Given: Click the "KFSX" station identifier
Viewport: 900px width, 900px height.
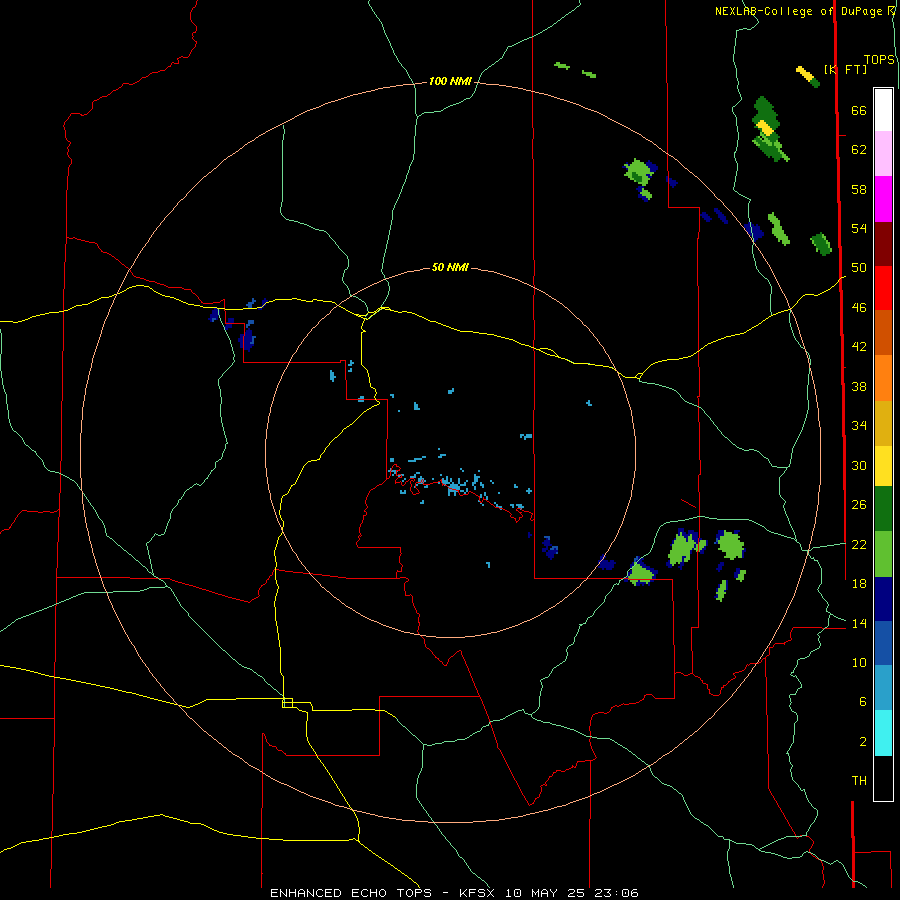Looking at the screenshot, I should 479,893.
